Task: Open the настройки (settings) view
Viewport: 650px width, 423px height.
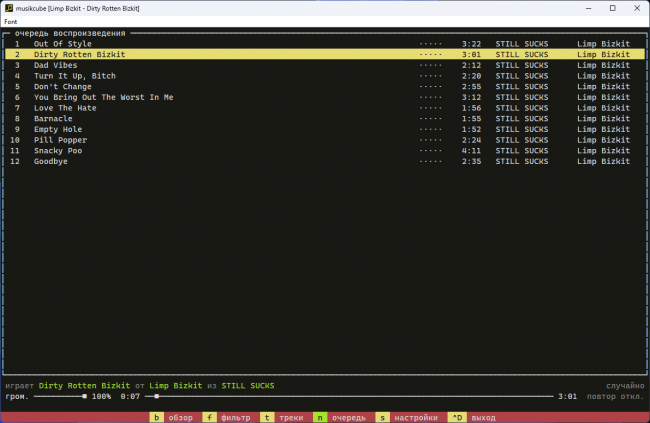Action: (416, 418)
